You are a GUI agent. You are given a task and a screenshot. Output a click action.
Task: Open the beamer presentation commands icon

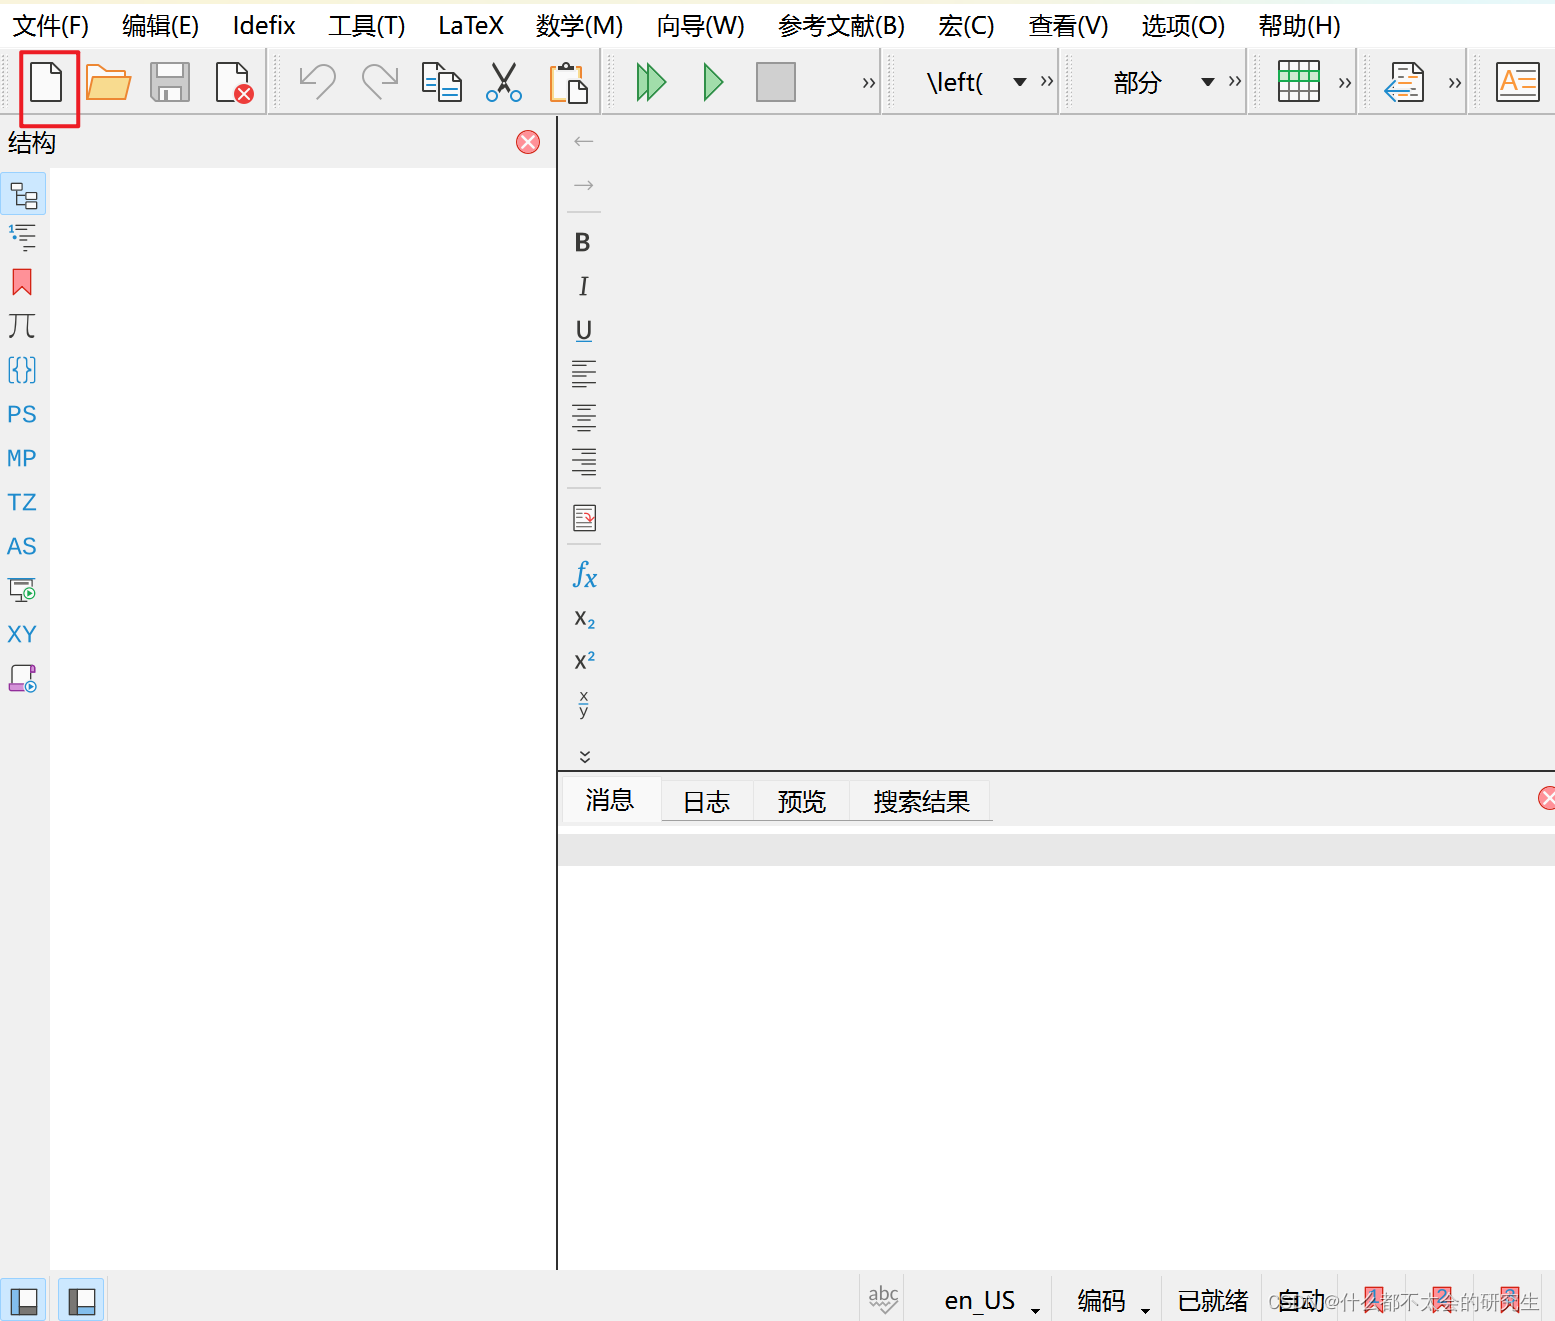[x=22, y=590]
